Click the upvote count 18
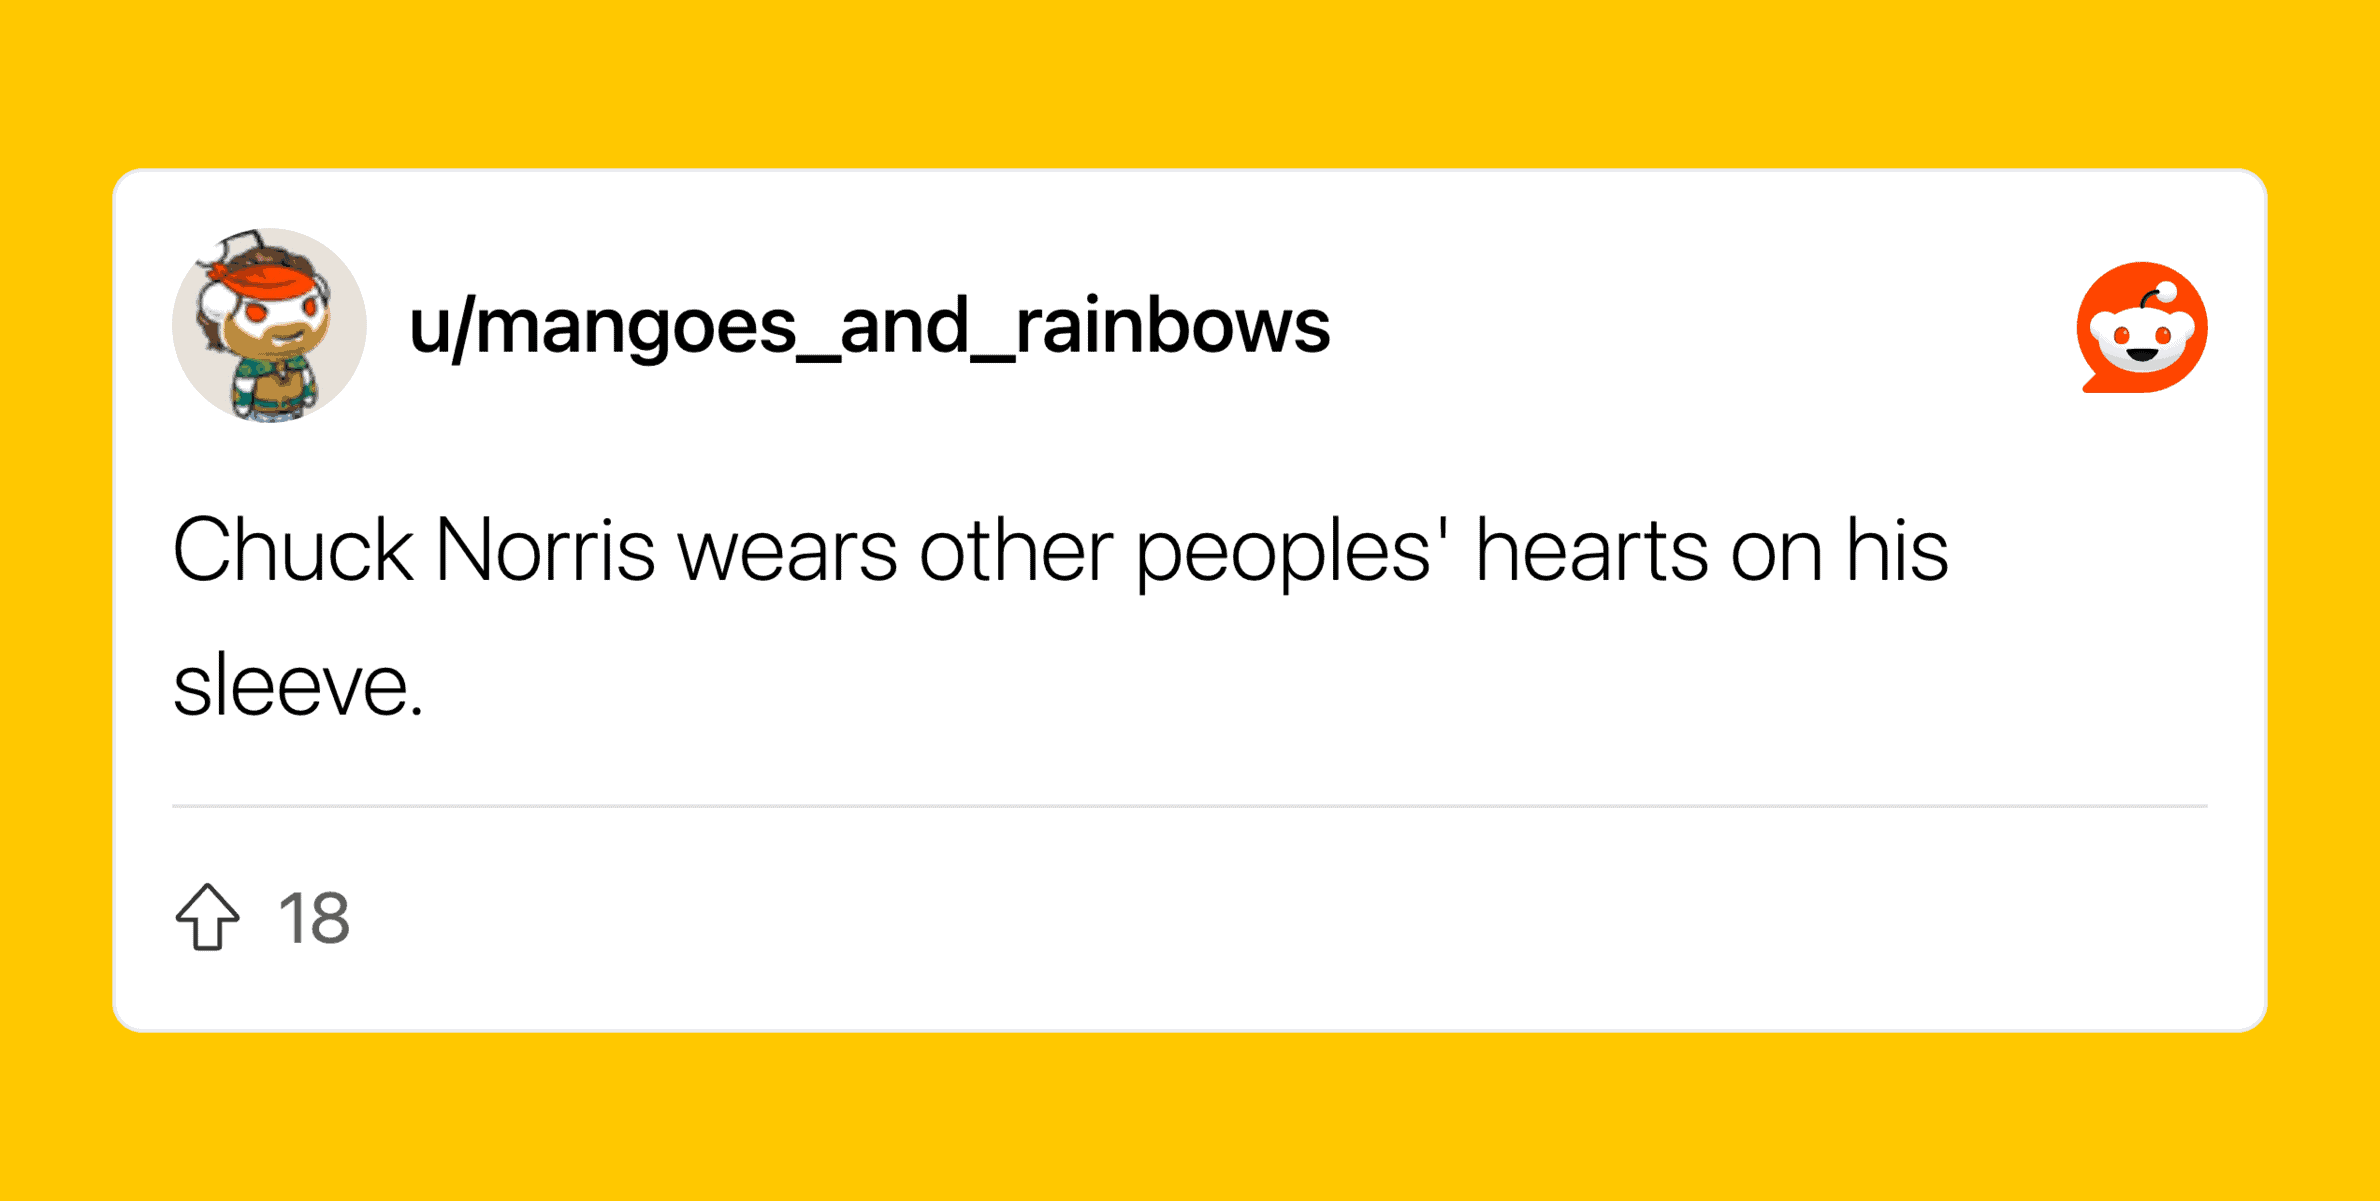 coord(314,918)
